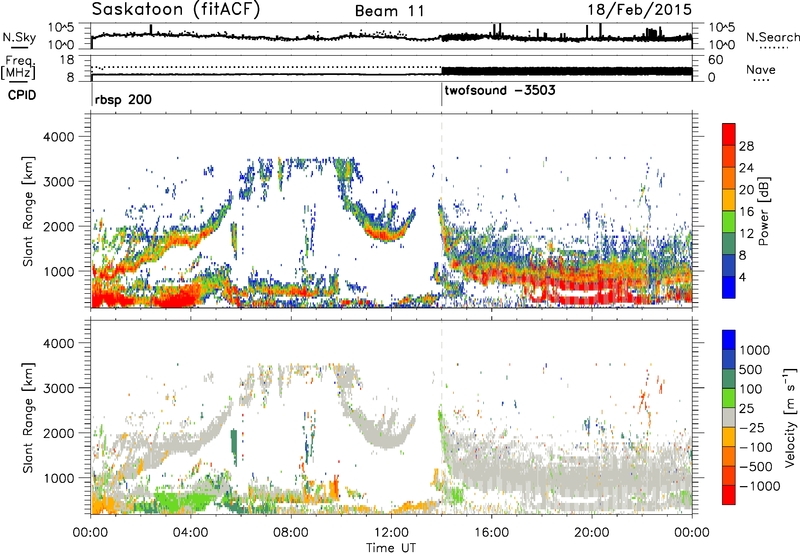Click the '1000' Velocity color bar tick value
This screenshot has width=800, height=554.
[x=754, y=350]
